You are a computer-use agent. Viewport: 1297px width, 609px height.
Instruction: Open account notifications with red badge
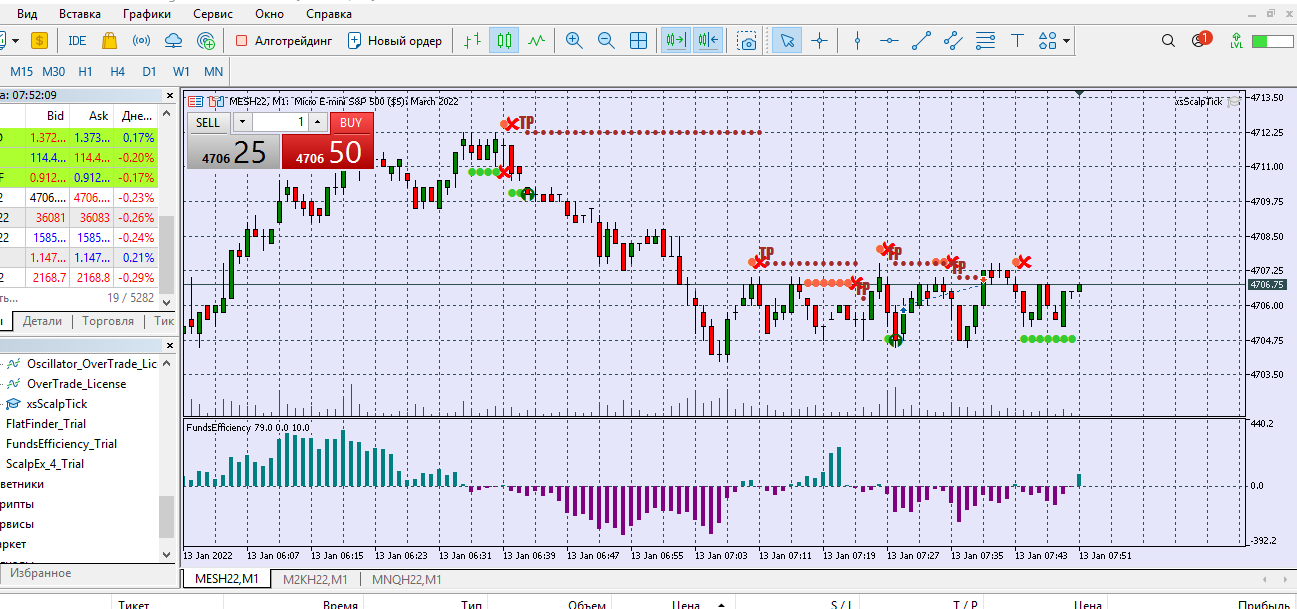(x=1200, y=40)
